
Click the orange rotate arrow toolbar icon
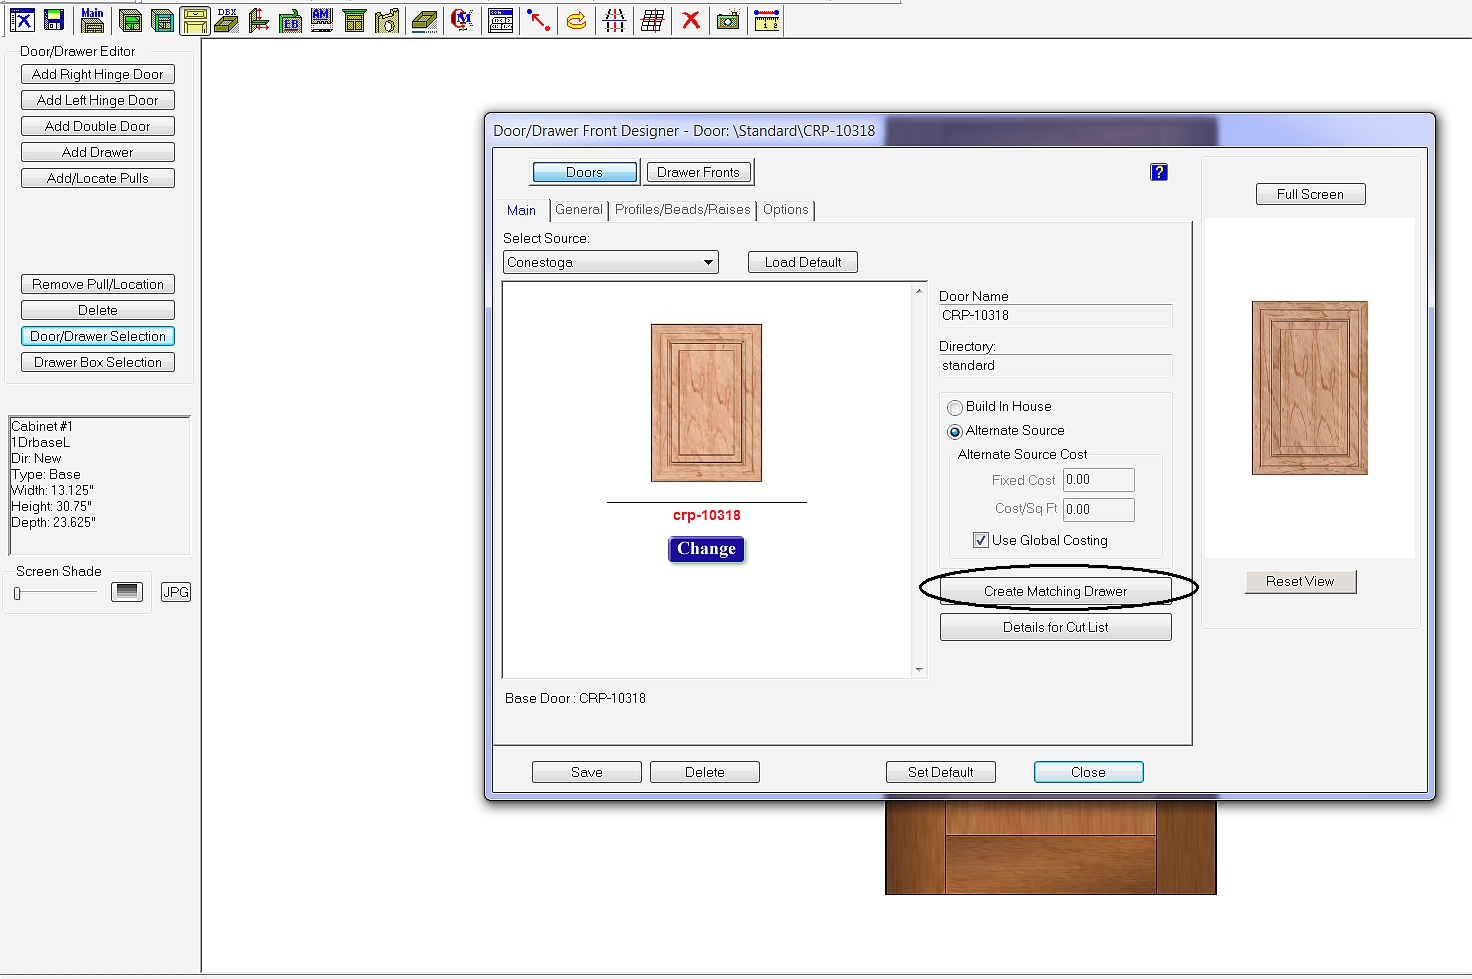click(x=576, y=20)
